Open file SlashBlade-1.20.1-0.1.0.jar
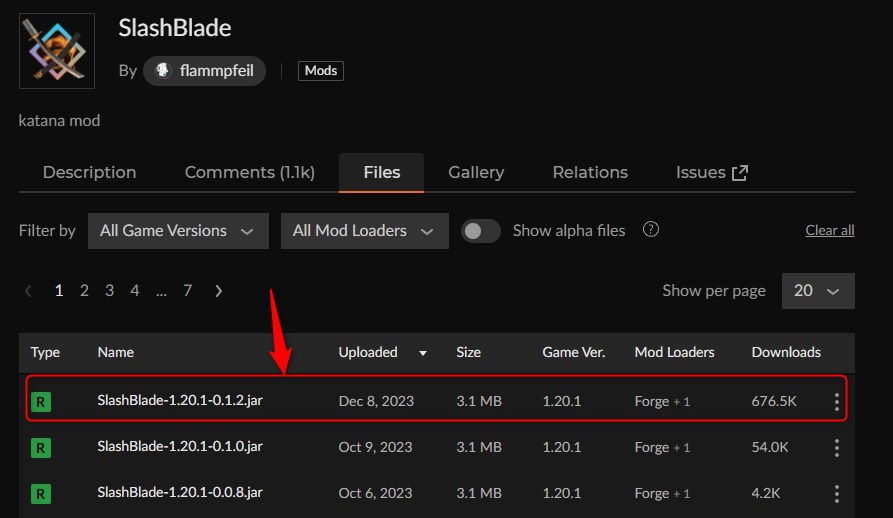893x518 pixels. [x=180, y=446]
